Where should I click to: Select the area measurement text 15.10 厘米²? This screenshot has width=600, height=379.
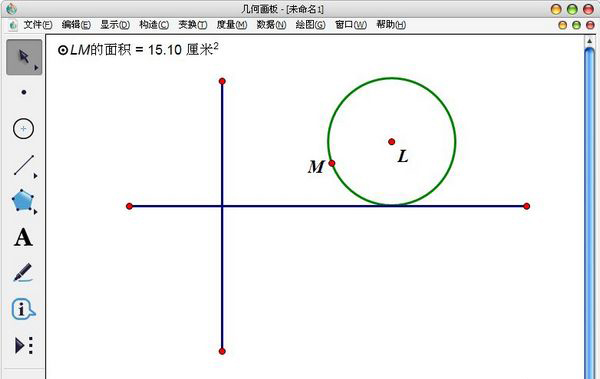(138, 49)
